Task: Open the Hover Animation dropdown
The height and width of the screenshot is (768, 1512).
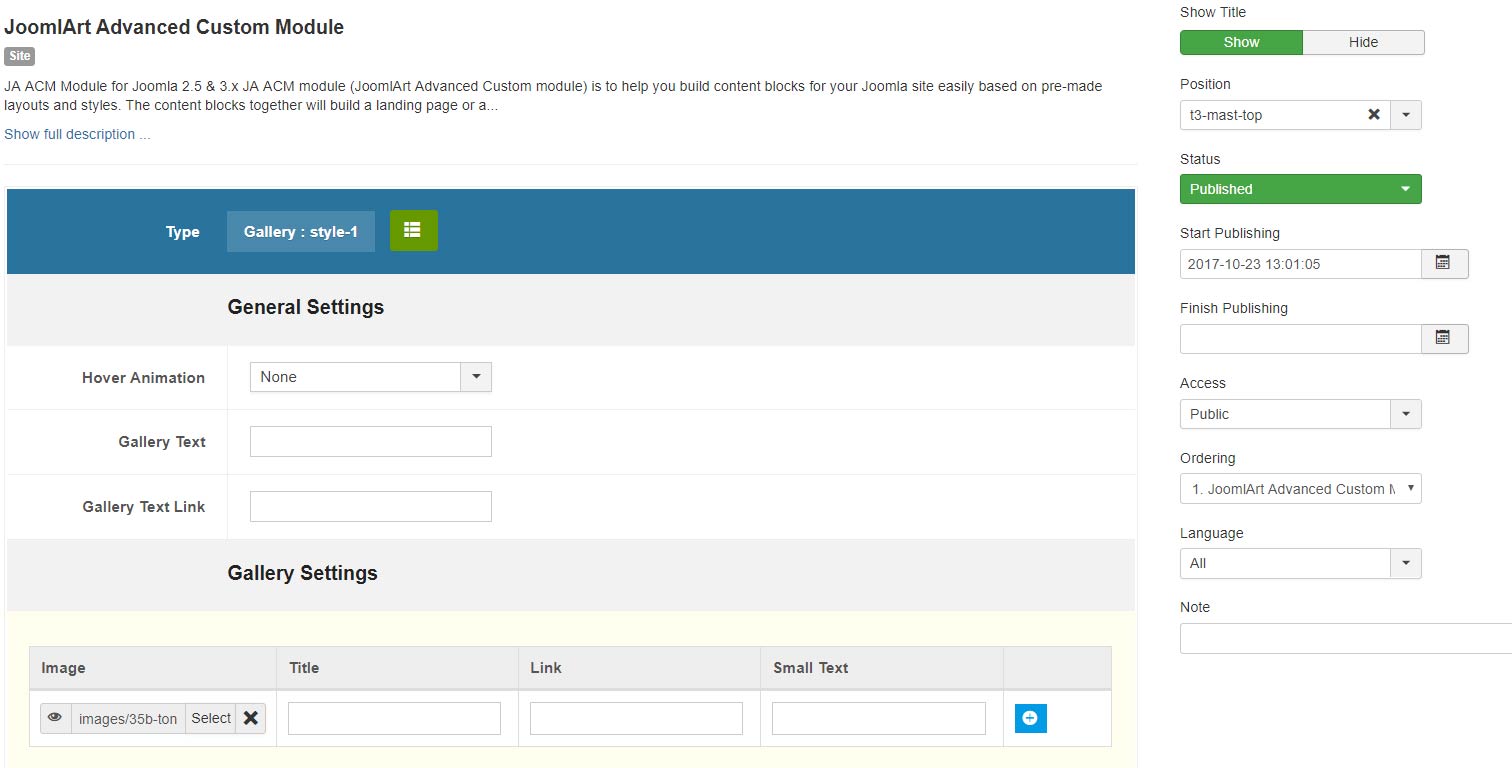Action: [x=370, y=377]
